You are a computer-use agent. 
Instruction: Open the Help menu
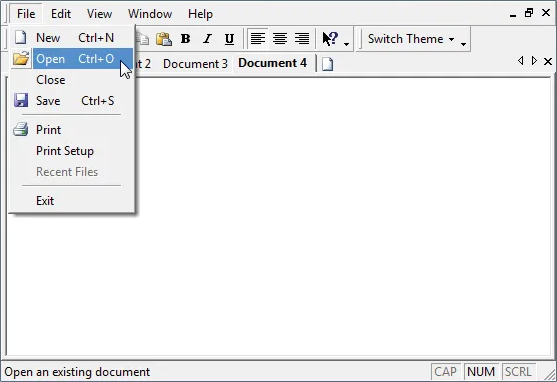200,14
